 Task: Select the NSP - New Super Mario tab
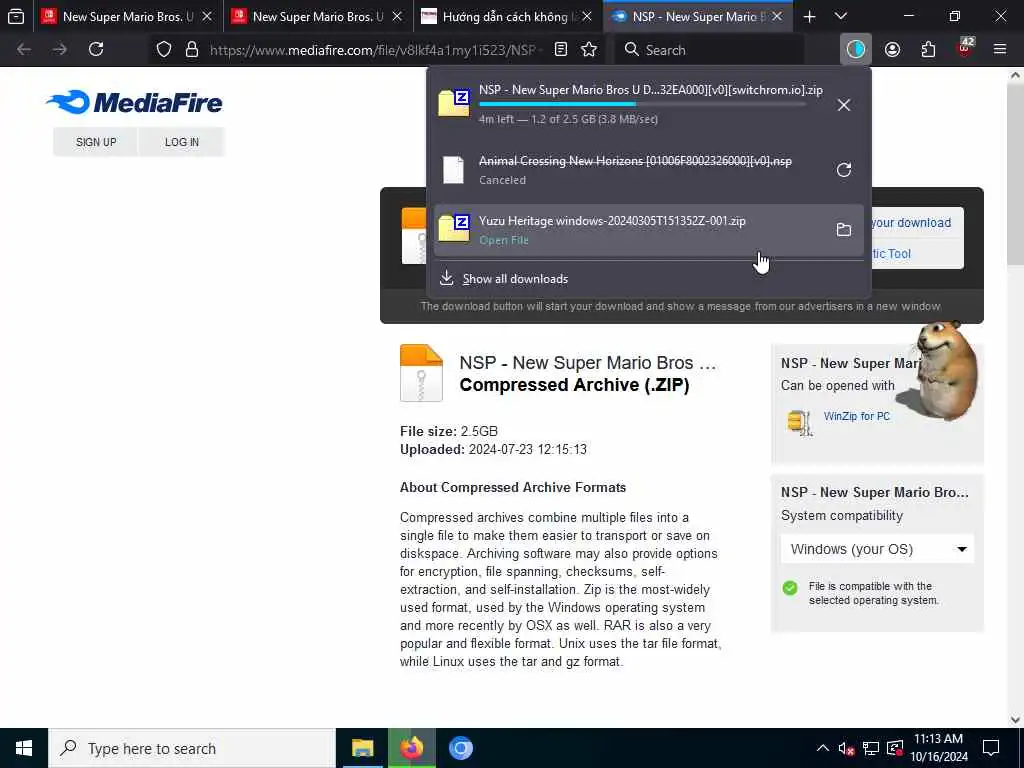tap(697, 17)
